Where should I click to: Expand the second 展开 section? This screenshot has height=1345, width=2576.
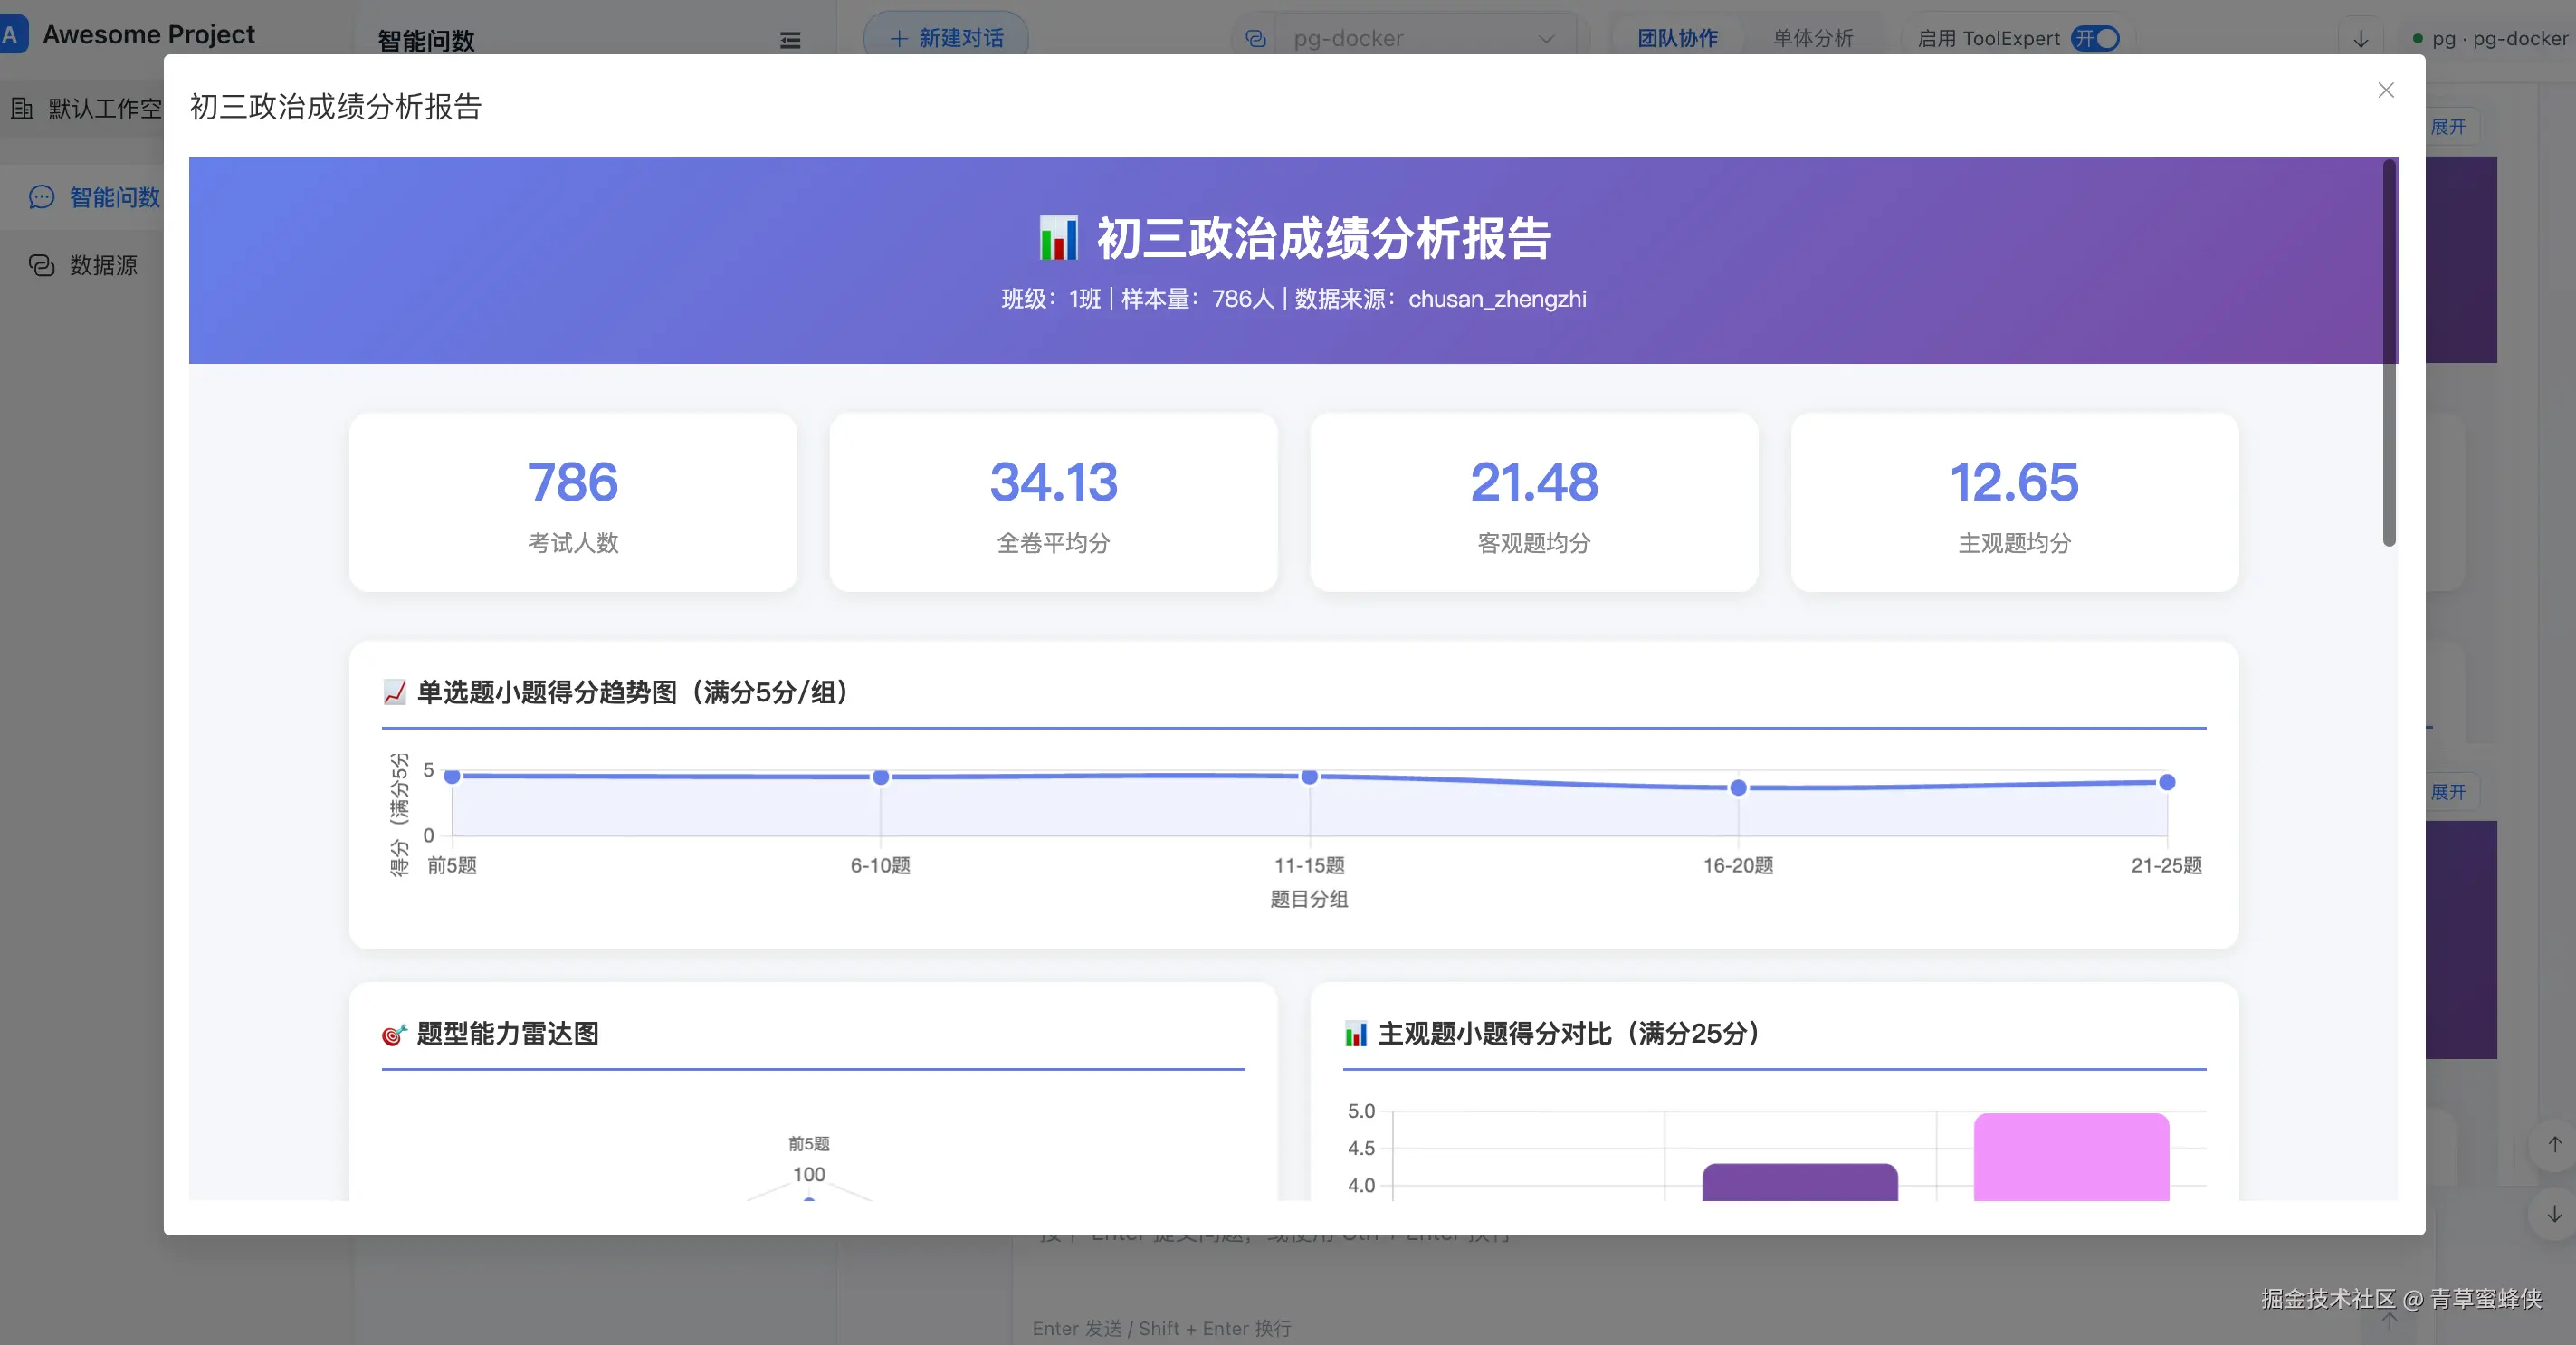point(2448,792)
